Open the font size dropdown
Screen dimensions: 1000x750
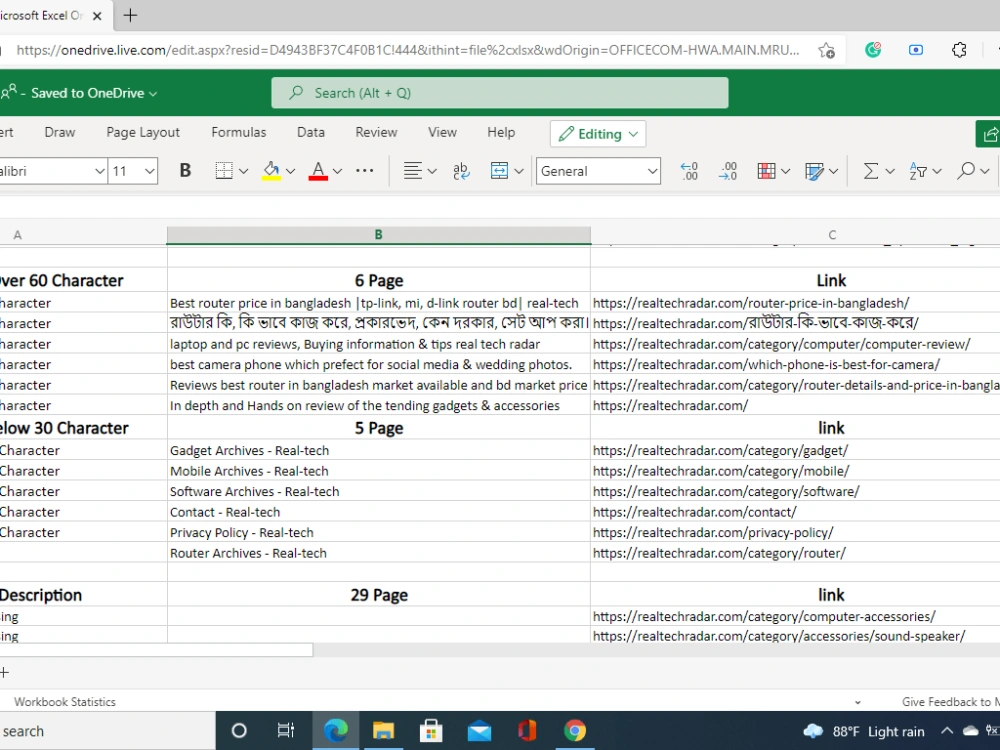coord(149,171)
